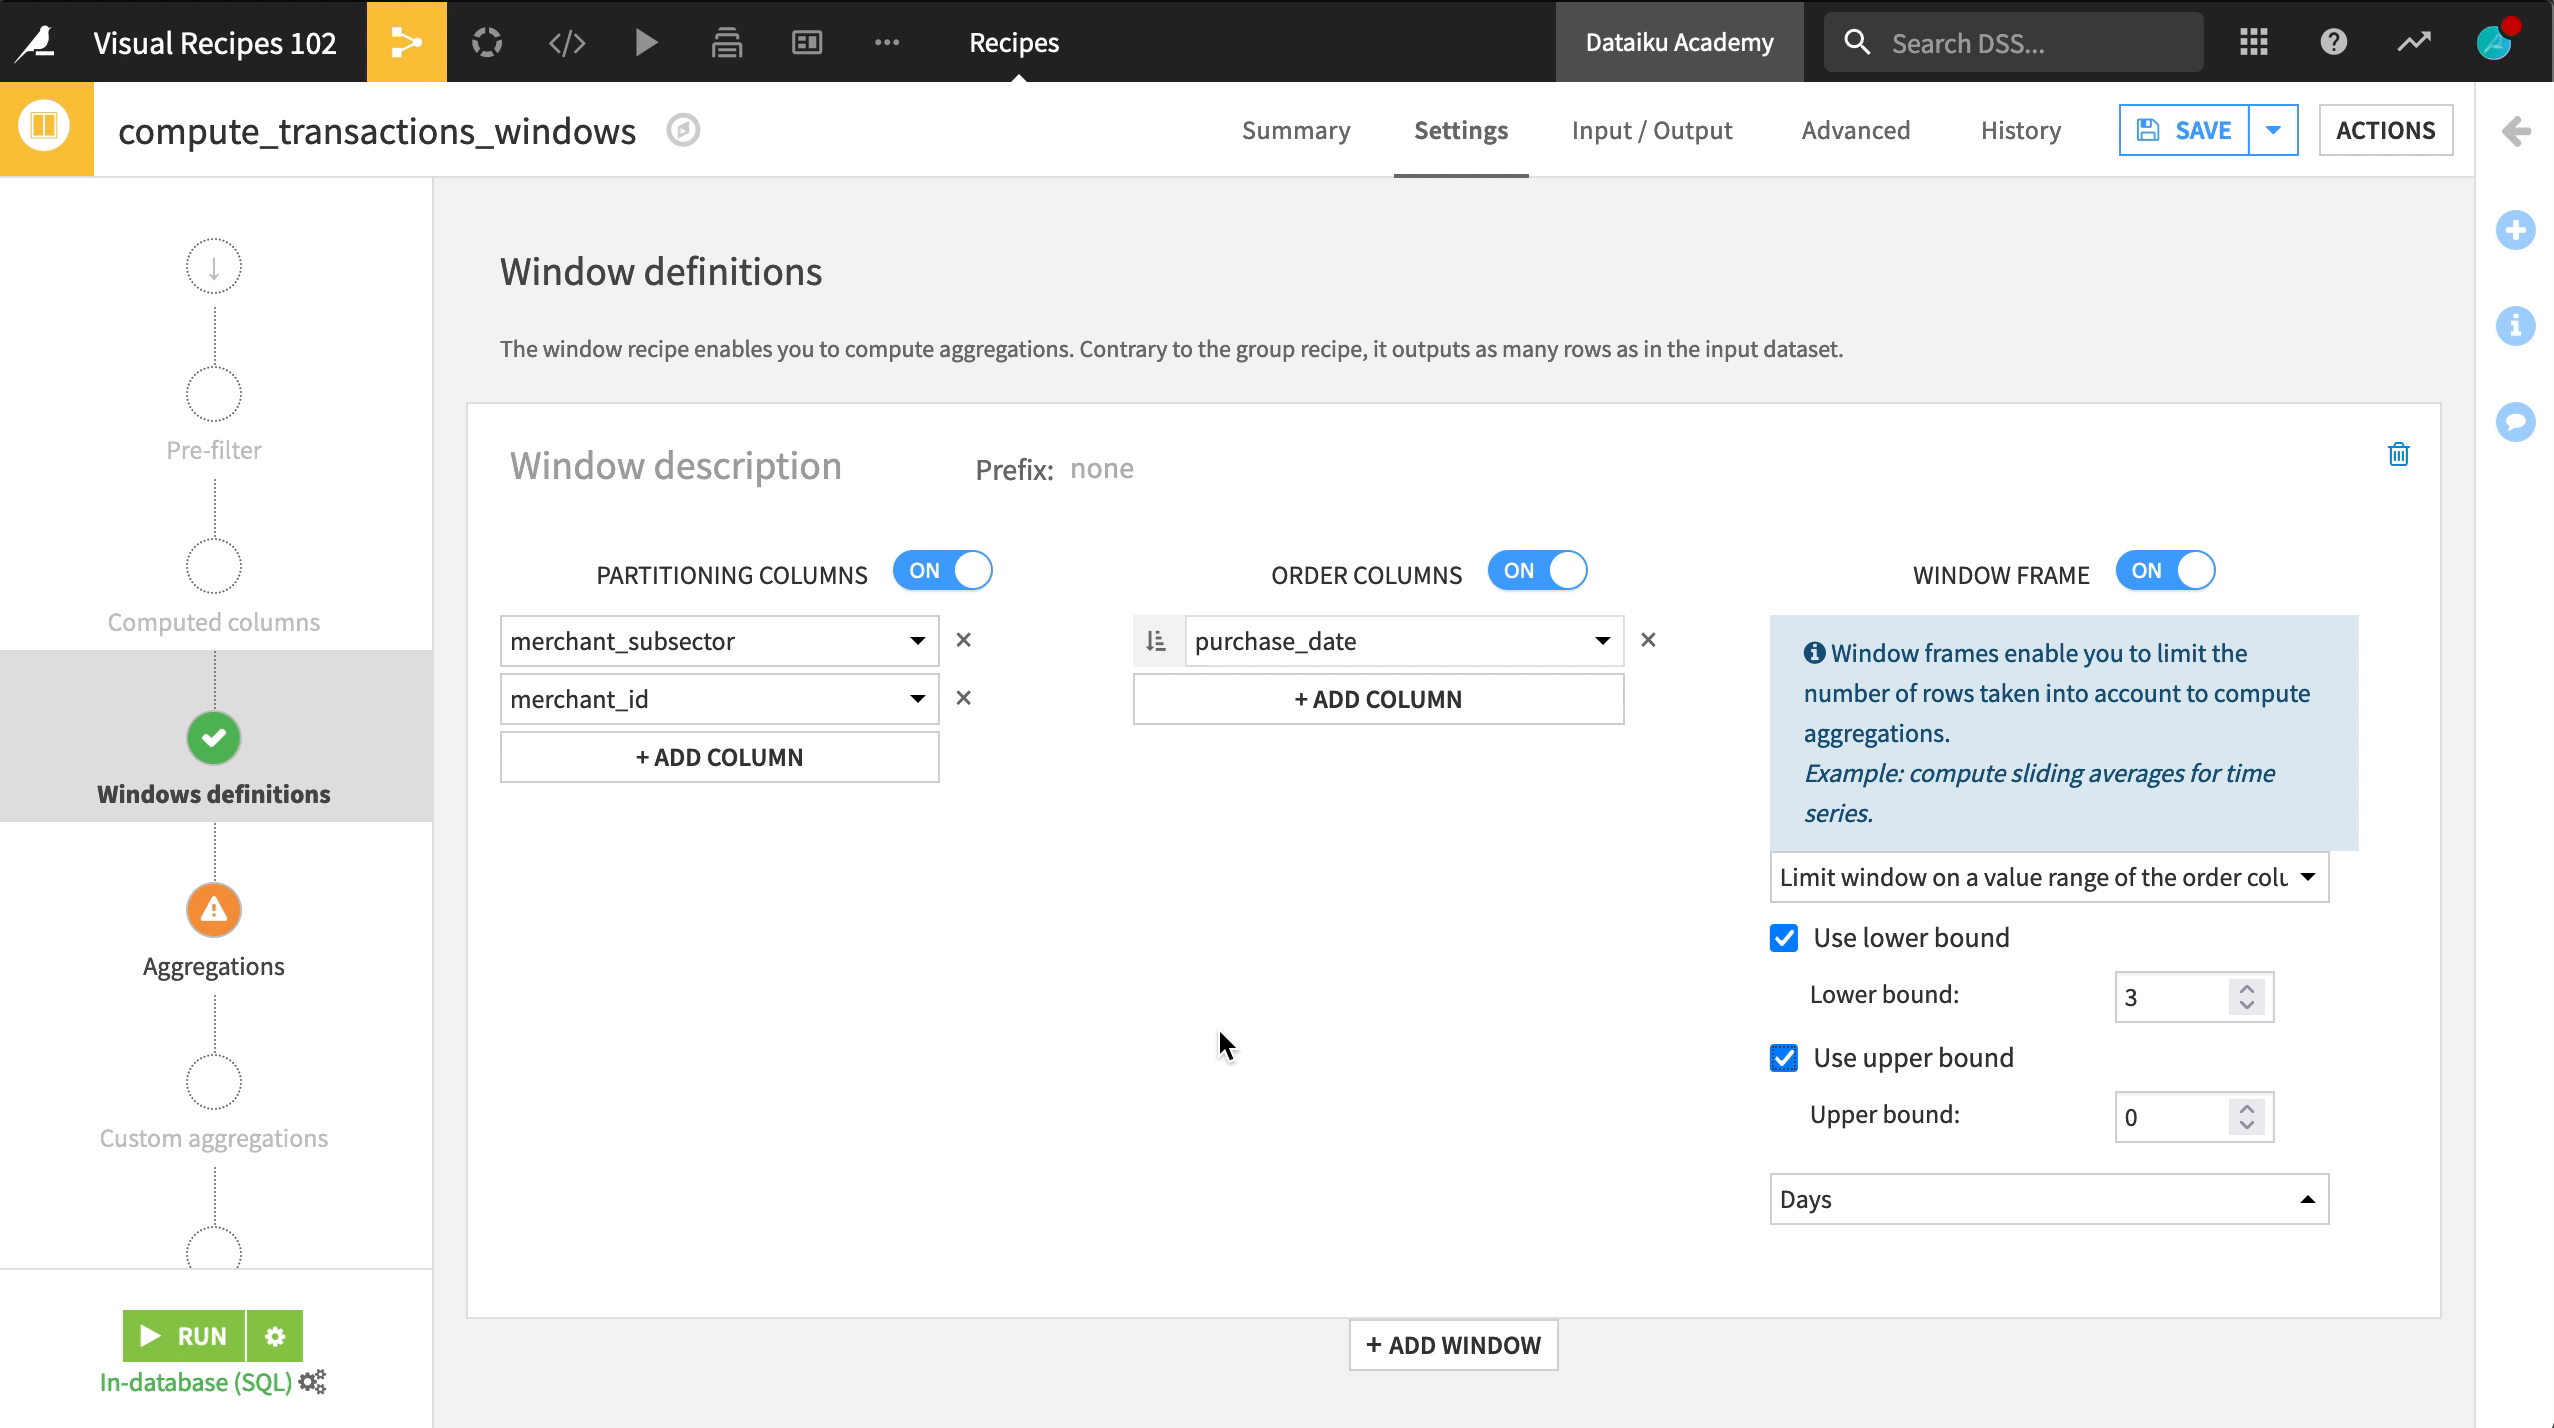Screen dimensions: 2554x1428
Task: Delete the window description using the trash icon
Action: pyautogui.click(x=2398, y=455)
